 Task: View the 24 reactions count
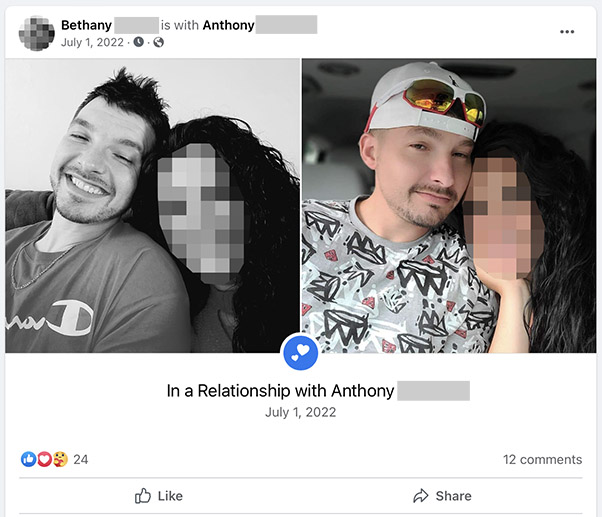pyautogui.click(x=81, y=459)
